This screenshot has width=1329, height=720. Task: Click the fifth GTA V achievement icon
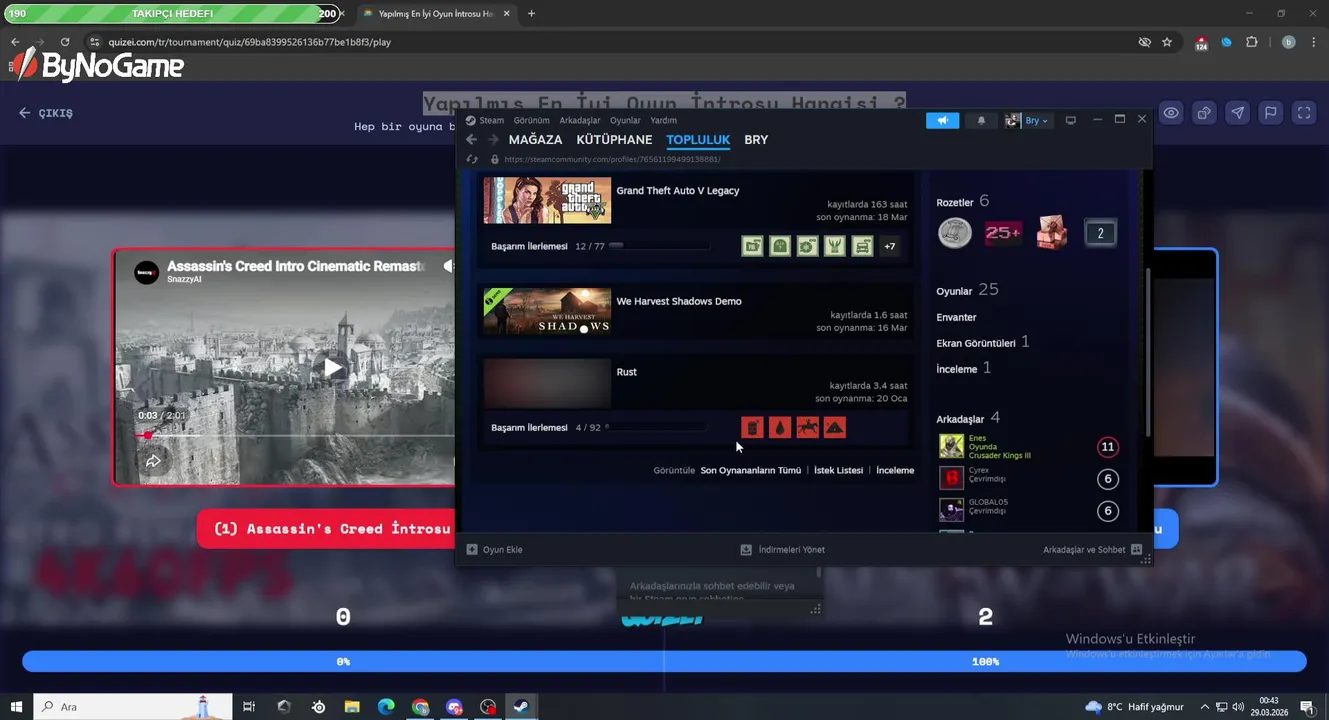[862, 246]
